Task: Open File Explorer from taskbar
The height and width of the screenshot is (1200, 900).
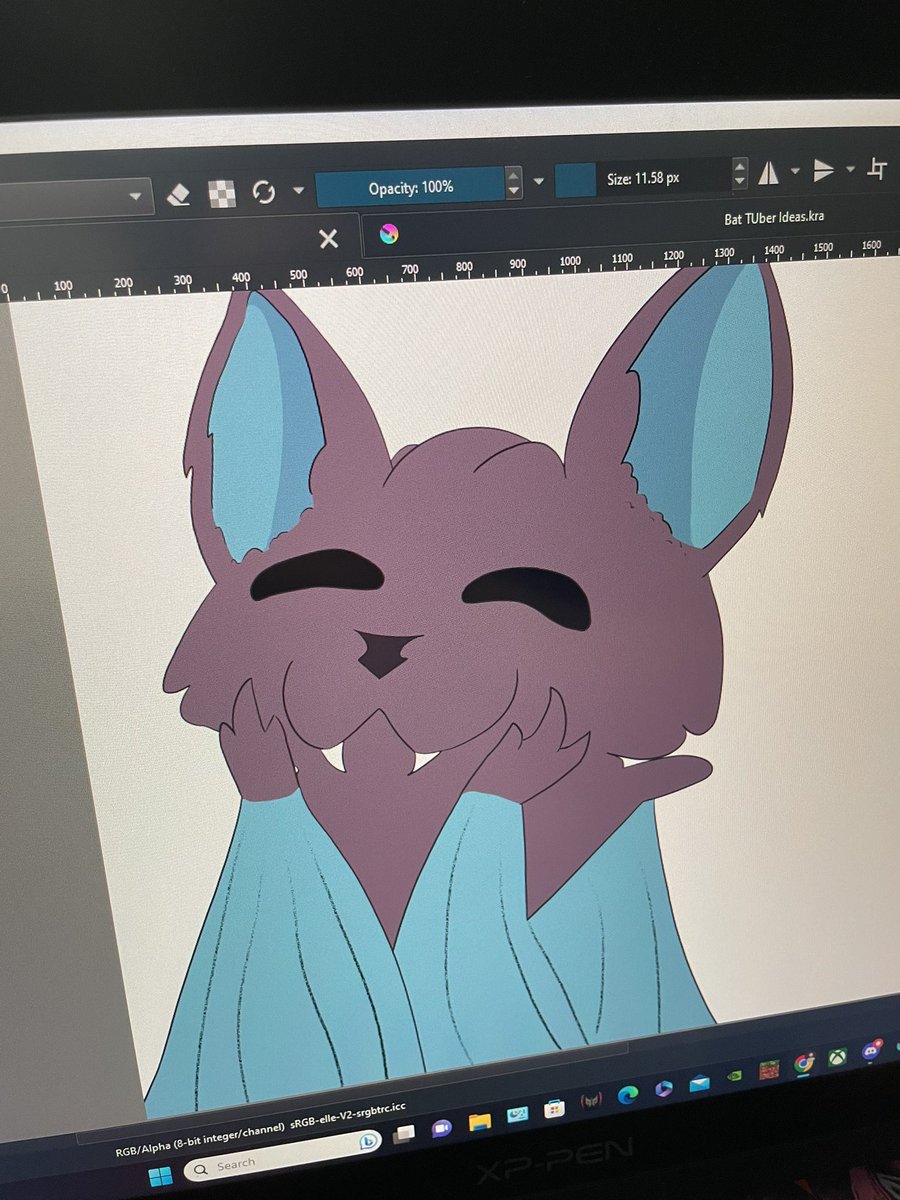Action: [x=480, y=1122]
